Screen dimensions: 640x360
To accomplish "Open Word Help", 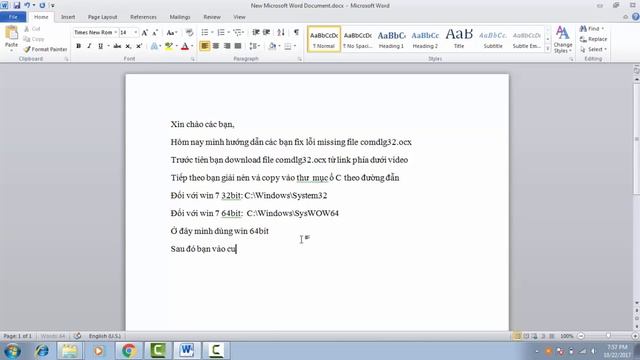I will click(636, 17).
